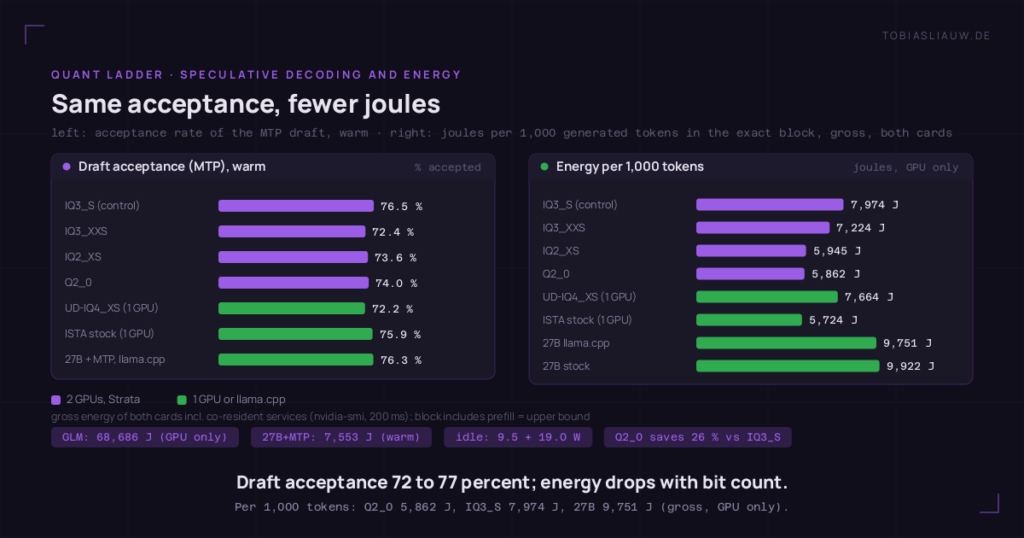Viewport: 1024px width, 538px height.
Task: Select the green 1 GPU or llama.cpp legend swatch
Action: coord(182,400)
